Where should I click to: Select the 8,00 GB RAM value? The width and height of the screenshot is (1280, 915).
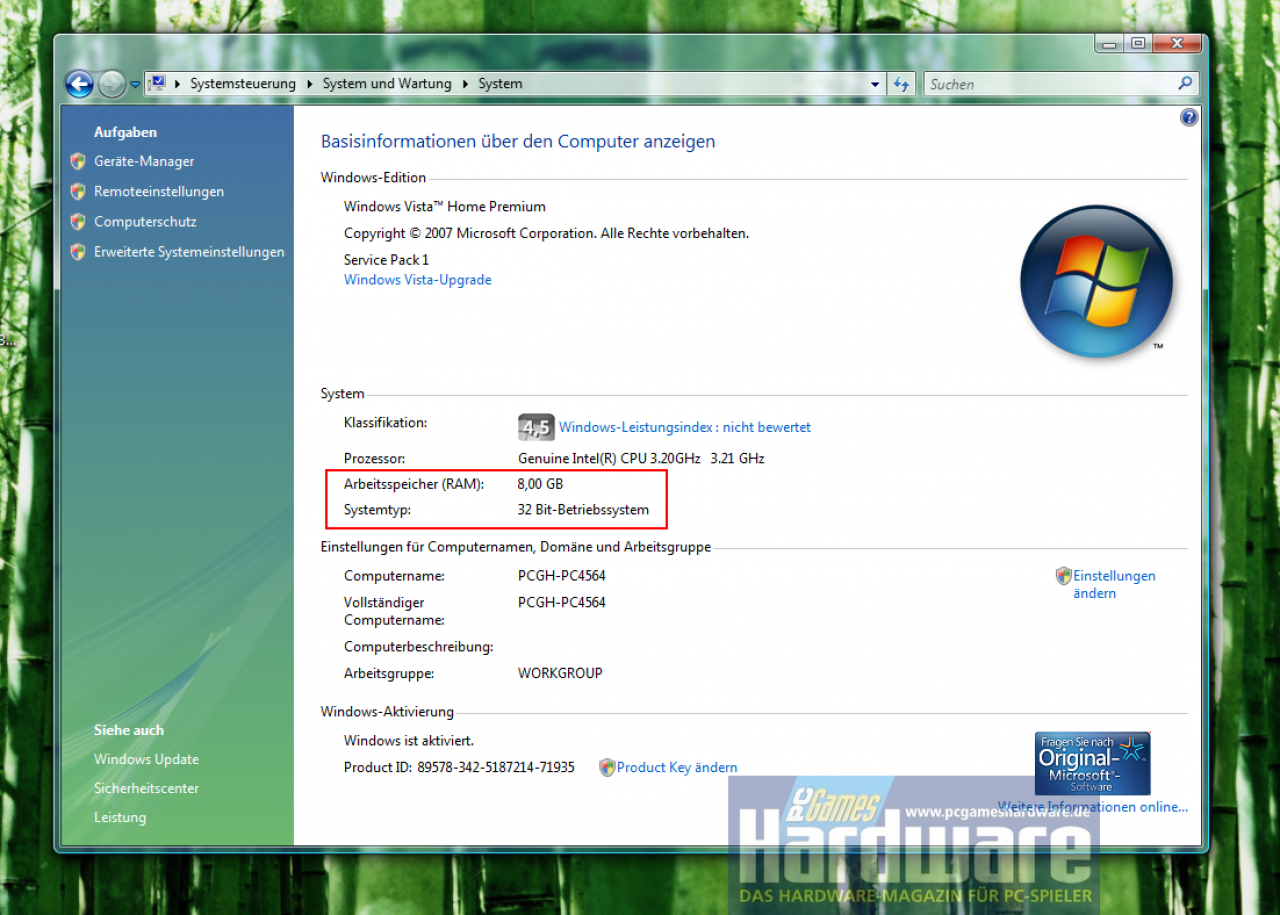click(x=540, y=484)
